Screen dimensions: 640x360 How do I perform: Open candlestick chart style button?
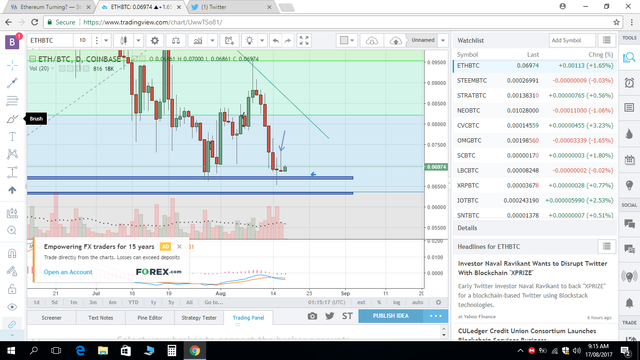(x=124, y=40)
